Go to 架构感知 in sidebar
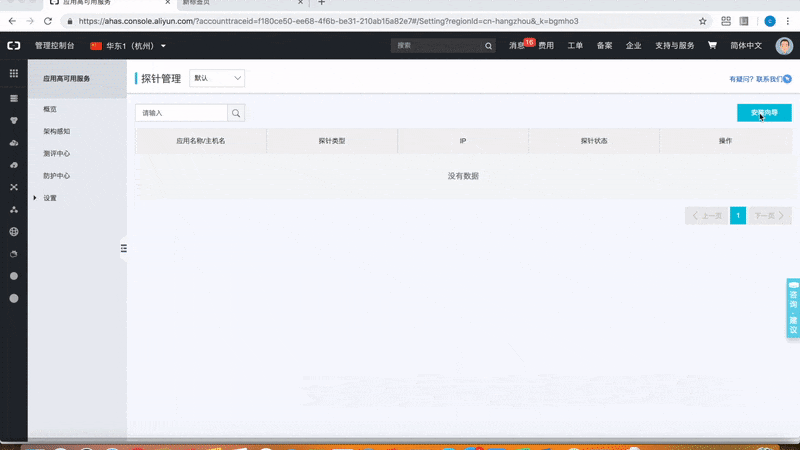 [x=56, y=131]
